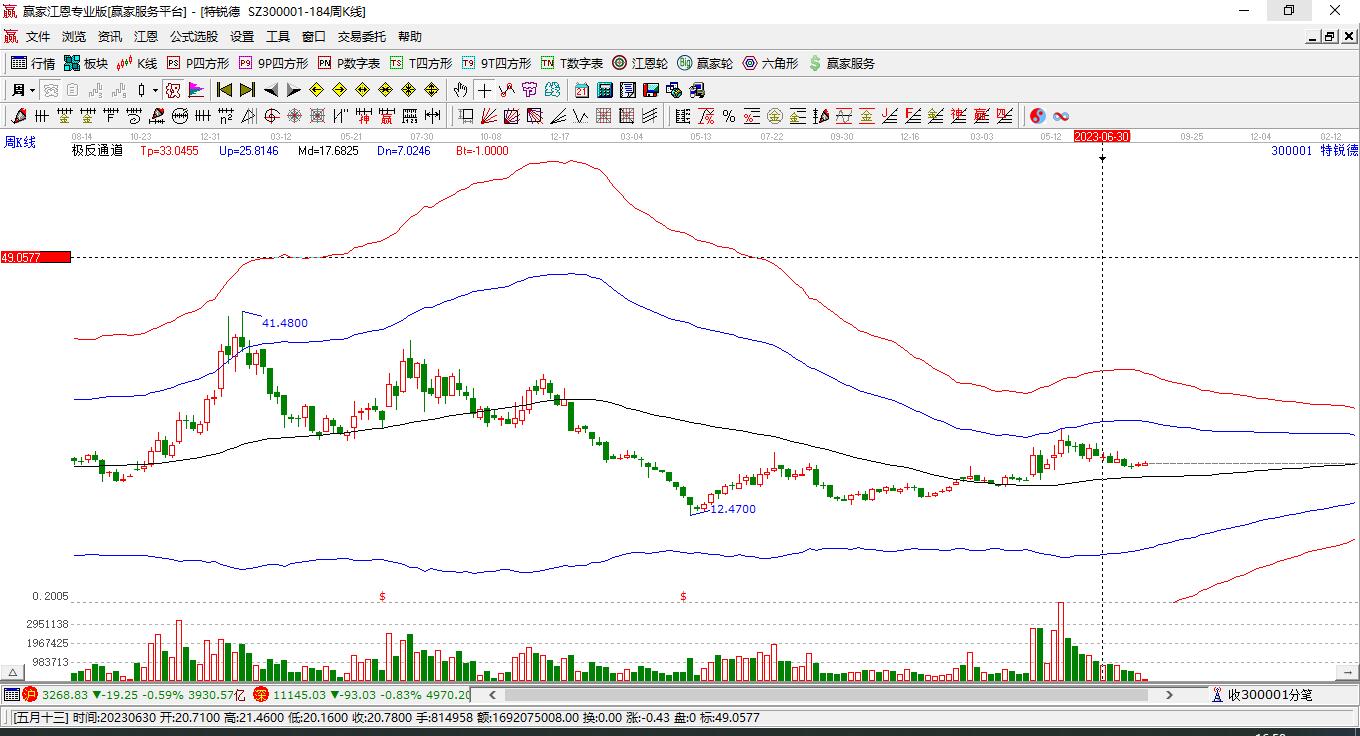Restore the inner document window
This screenshot has width=1360, height=736.
1330,37
